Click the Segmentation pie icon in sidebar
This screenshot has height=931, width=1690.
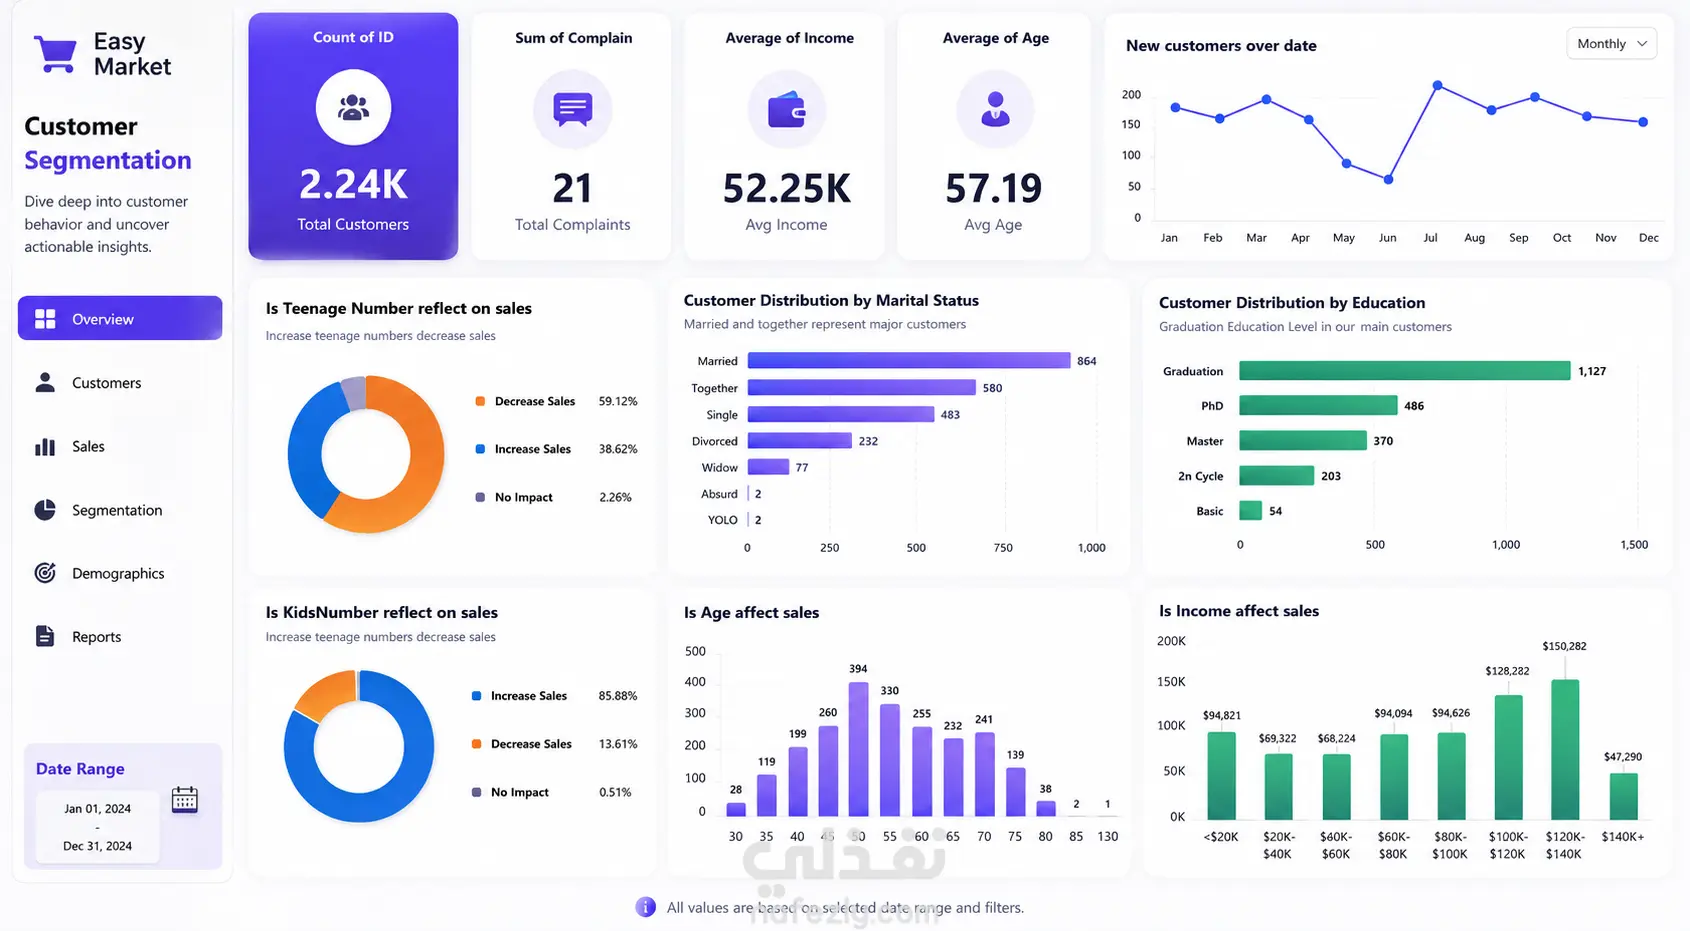coord(45,510)
